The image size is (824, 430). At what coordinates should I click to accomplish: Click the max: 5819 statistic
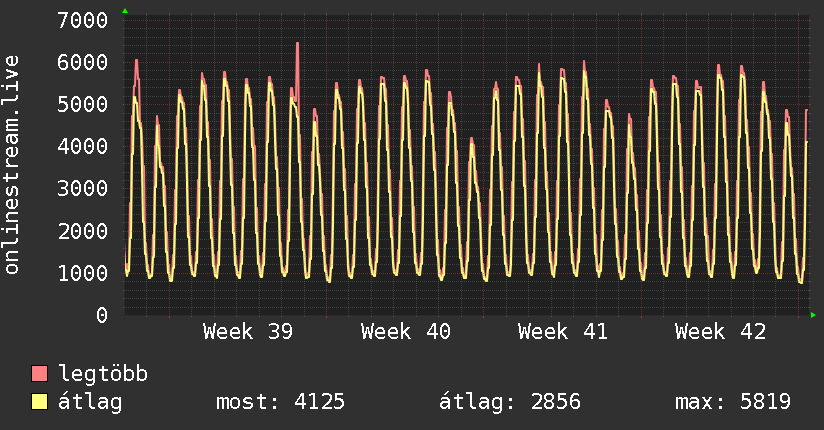pos(733,402)
